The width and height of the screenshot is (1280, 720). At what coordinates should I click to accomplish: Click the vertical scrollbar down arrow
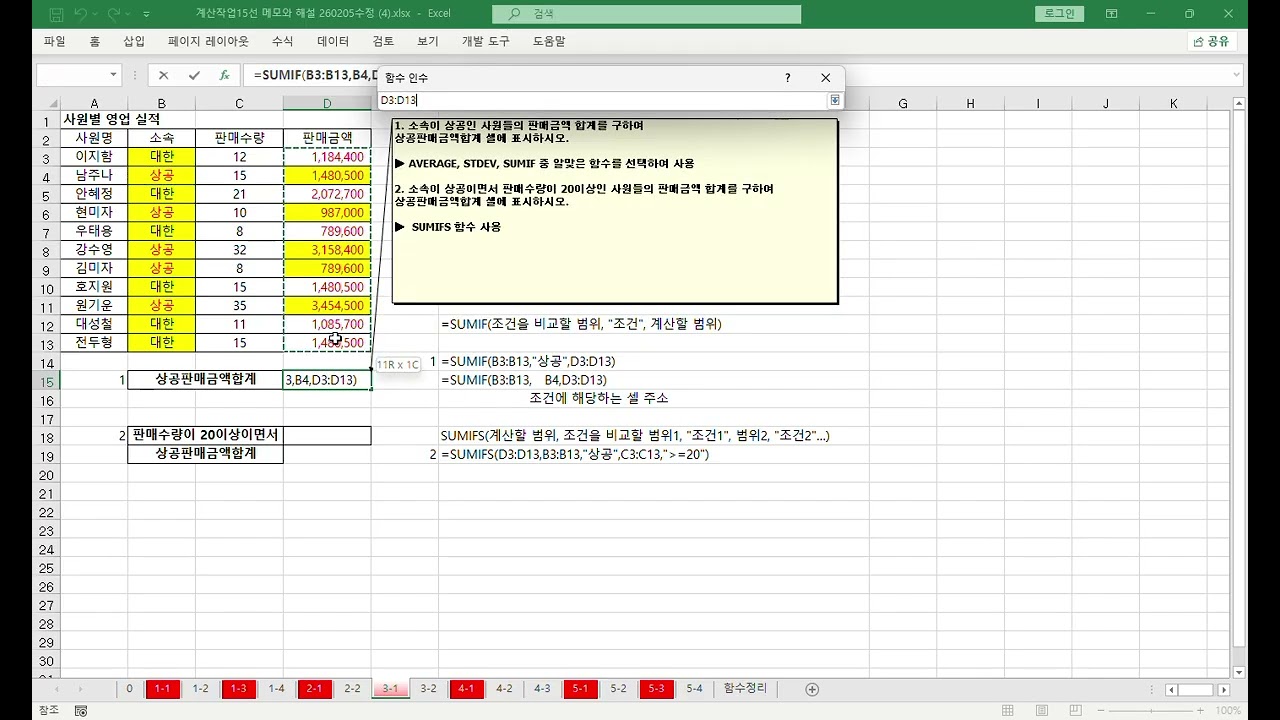click(1240, 673)
